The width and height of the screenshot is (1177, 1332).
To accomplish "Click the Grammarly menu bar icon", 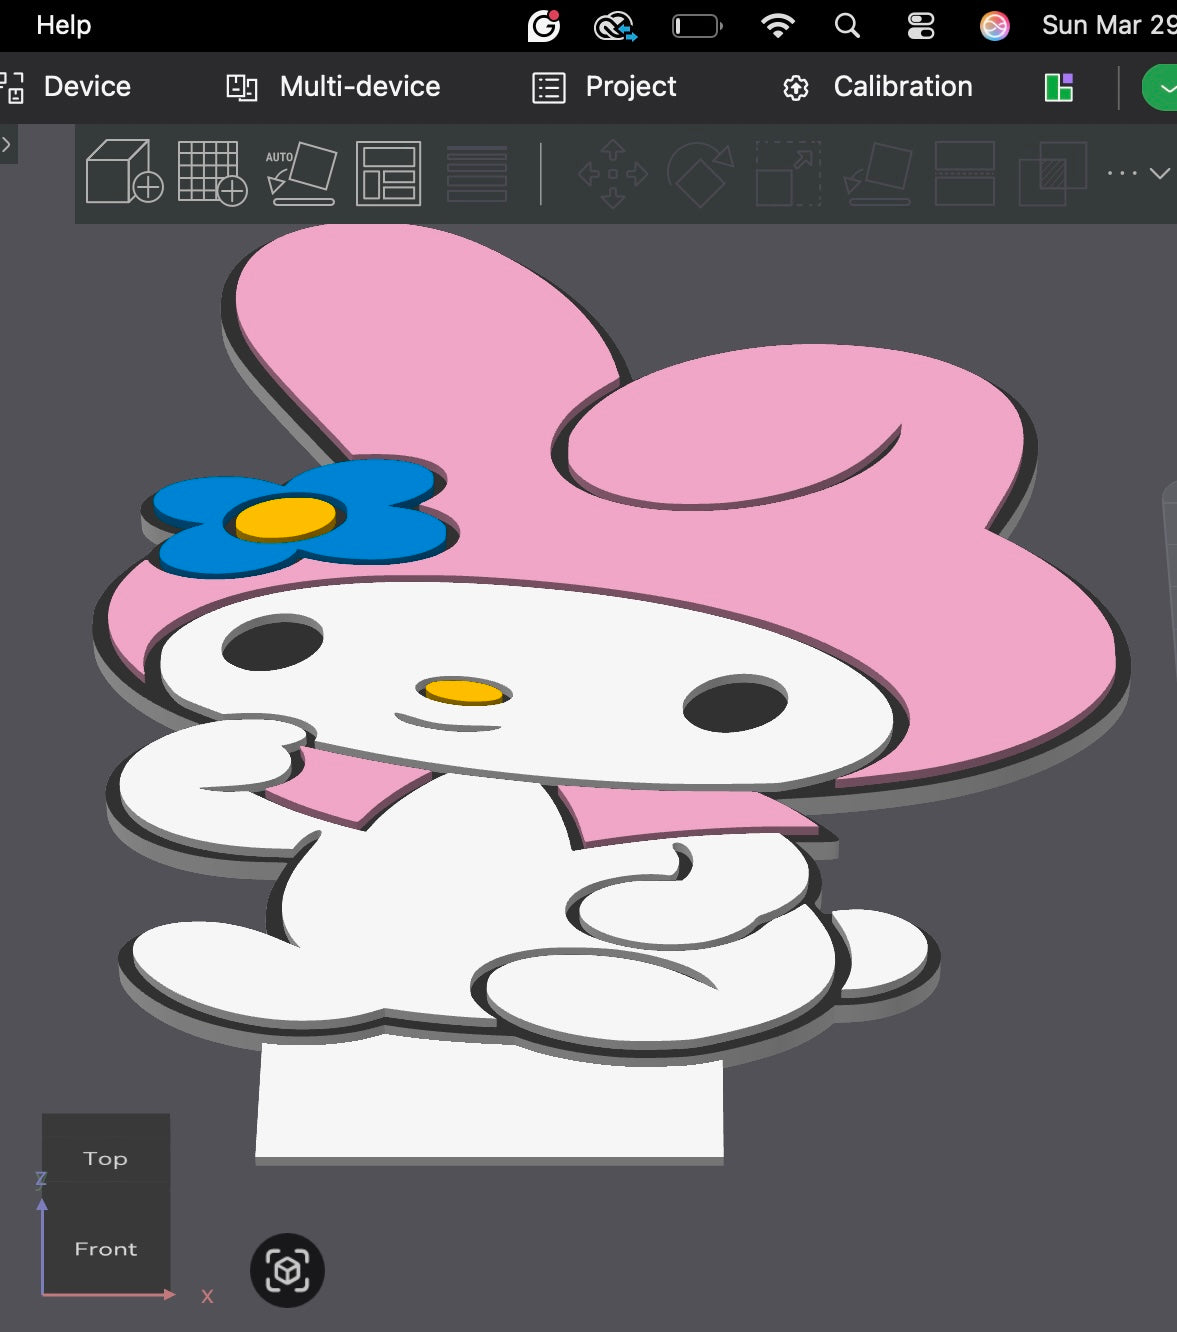I will [544, 25].
